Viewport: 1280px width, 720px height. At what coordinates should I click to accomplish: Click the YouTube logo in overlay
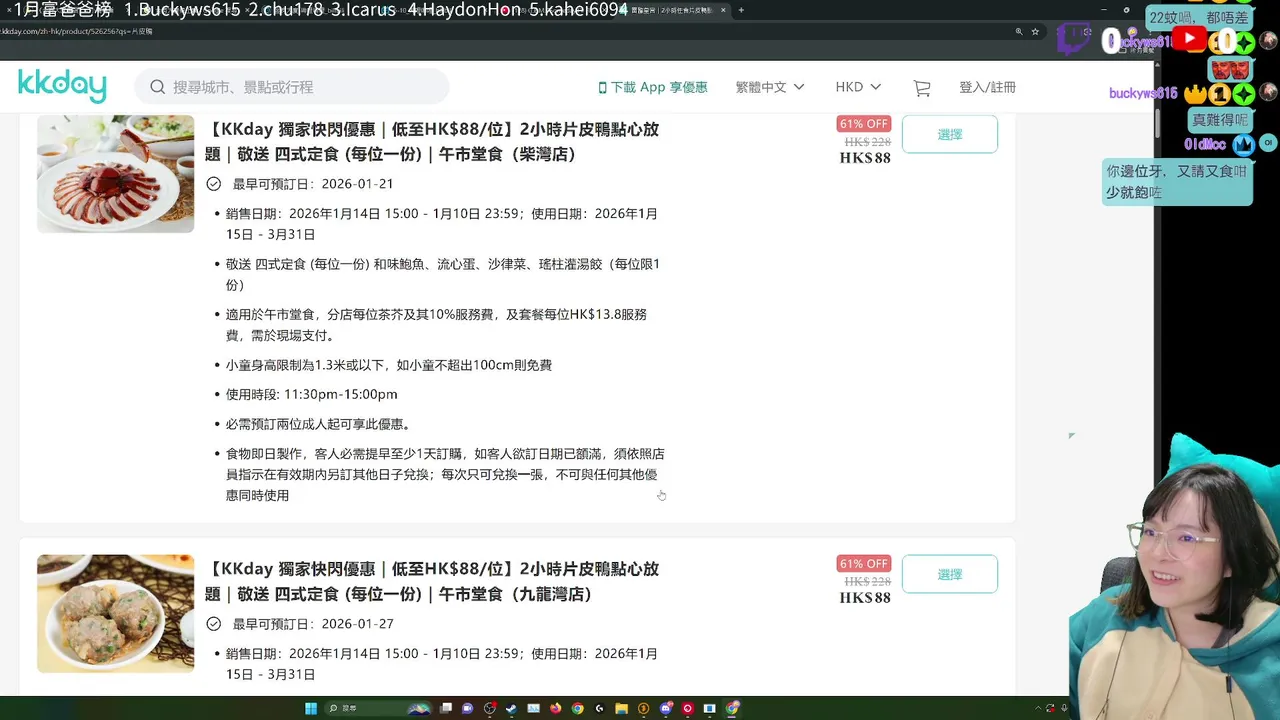tap(1189, 39)
